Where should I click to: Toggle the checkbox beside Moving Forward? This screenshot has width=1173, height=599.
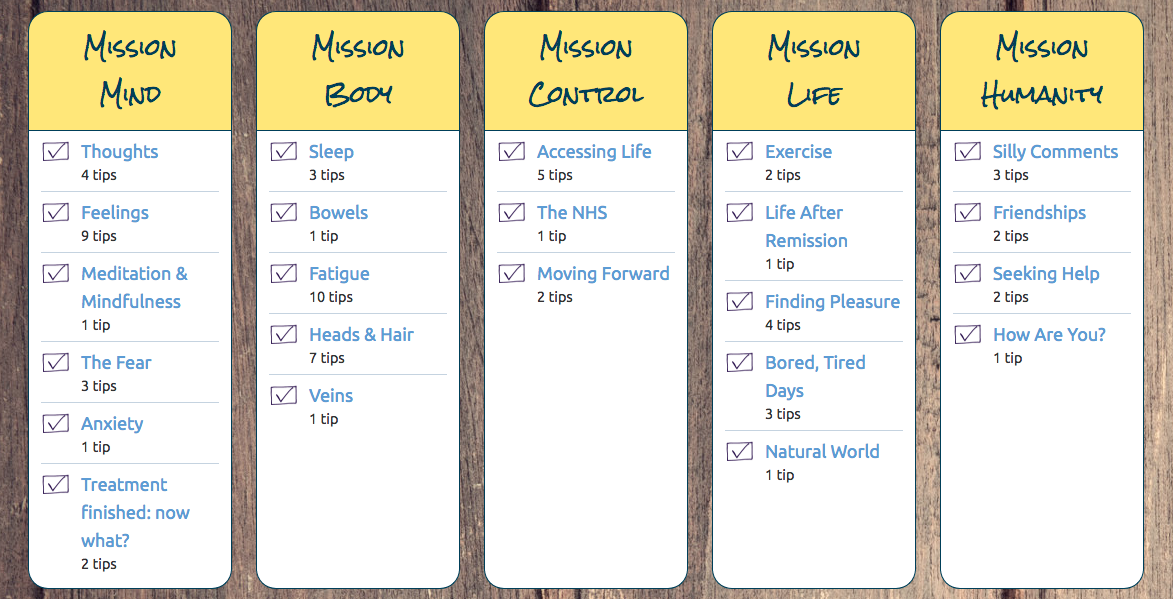click(x=512, y=273)
